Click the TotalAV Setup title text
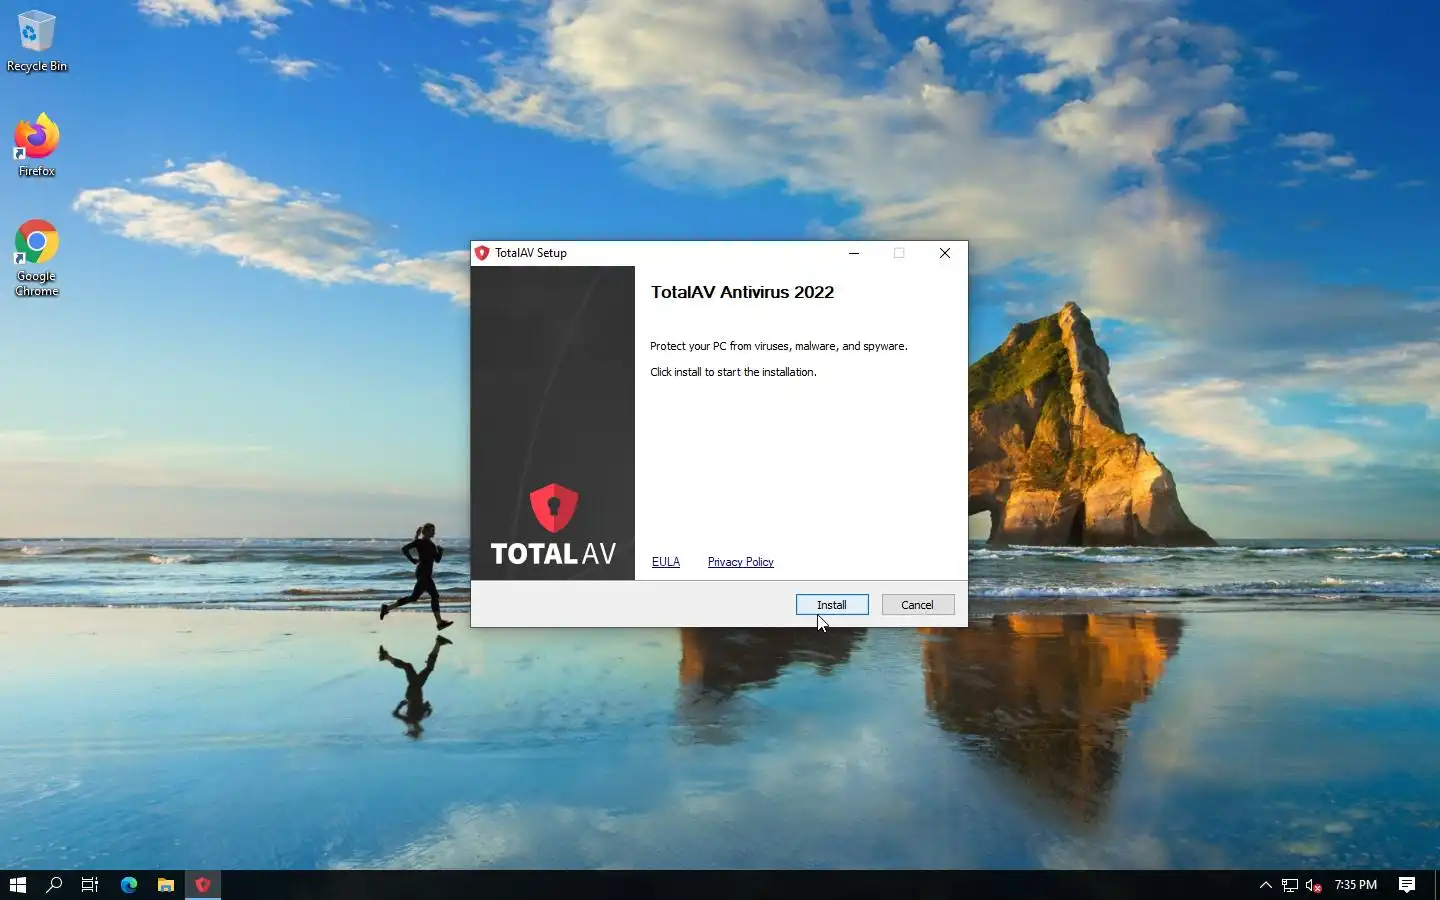1440x900 pixels. click(531, 253)
